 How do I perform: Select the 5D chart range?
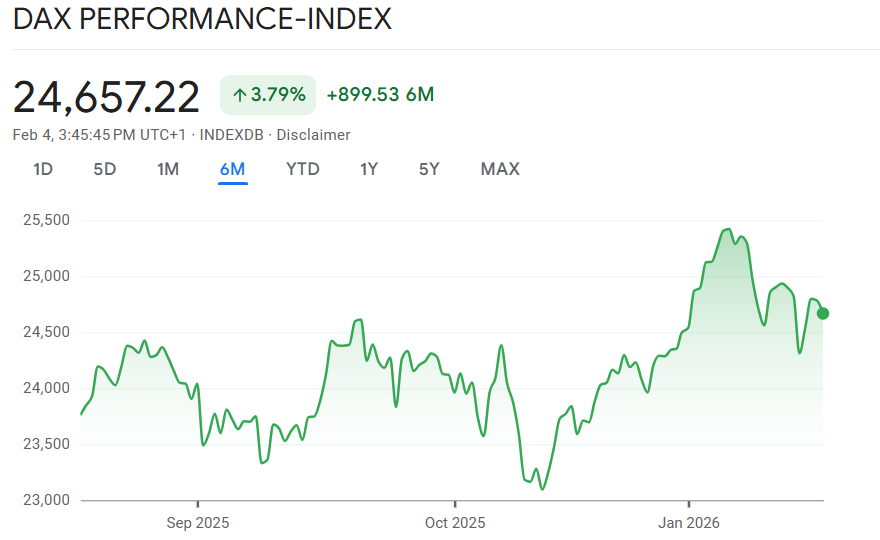(105, 169)
